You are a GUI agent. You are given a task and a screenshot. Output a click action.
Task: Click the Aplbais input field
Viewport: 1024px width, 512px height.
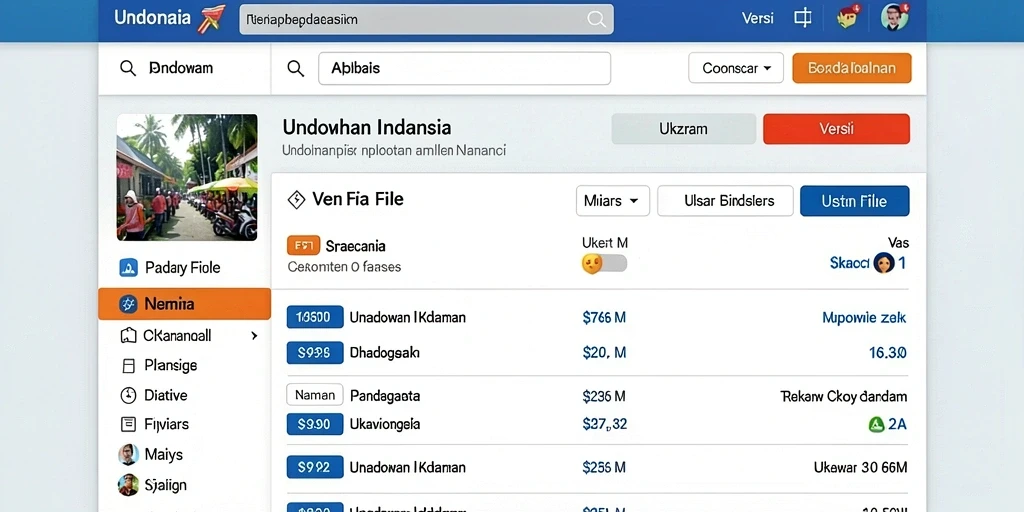pos(464,68)
